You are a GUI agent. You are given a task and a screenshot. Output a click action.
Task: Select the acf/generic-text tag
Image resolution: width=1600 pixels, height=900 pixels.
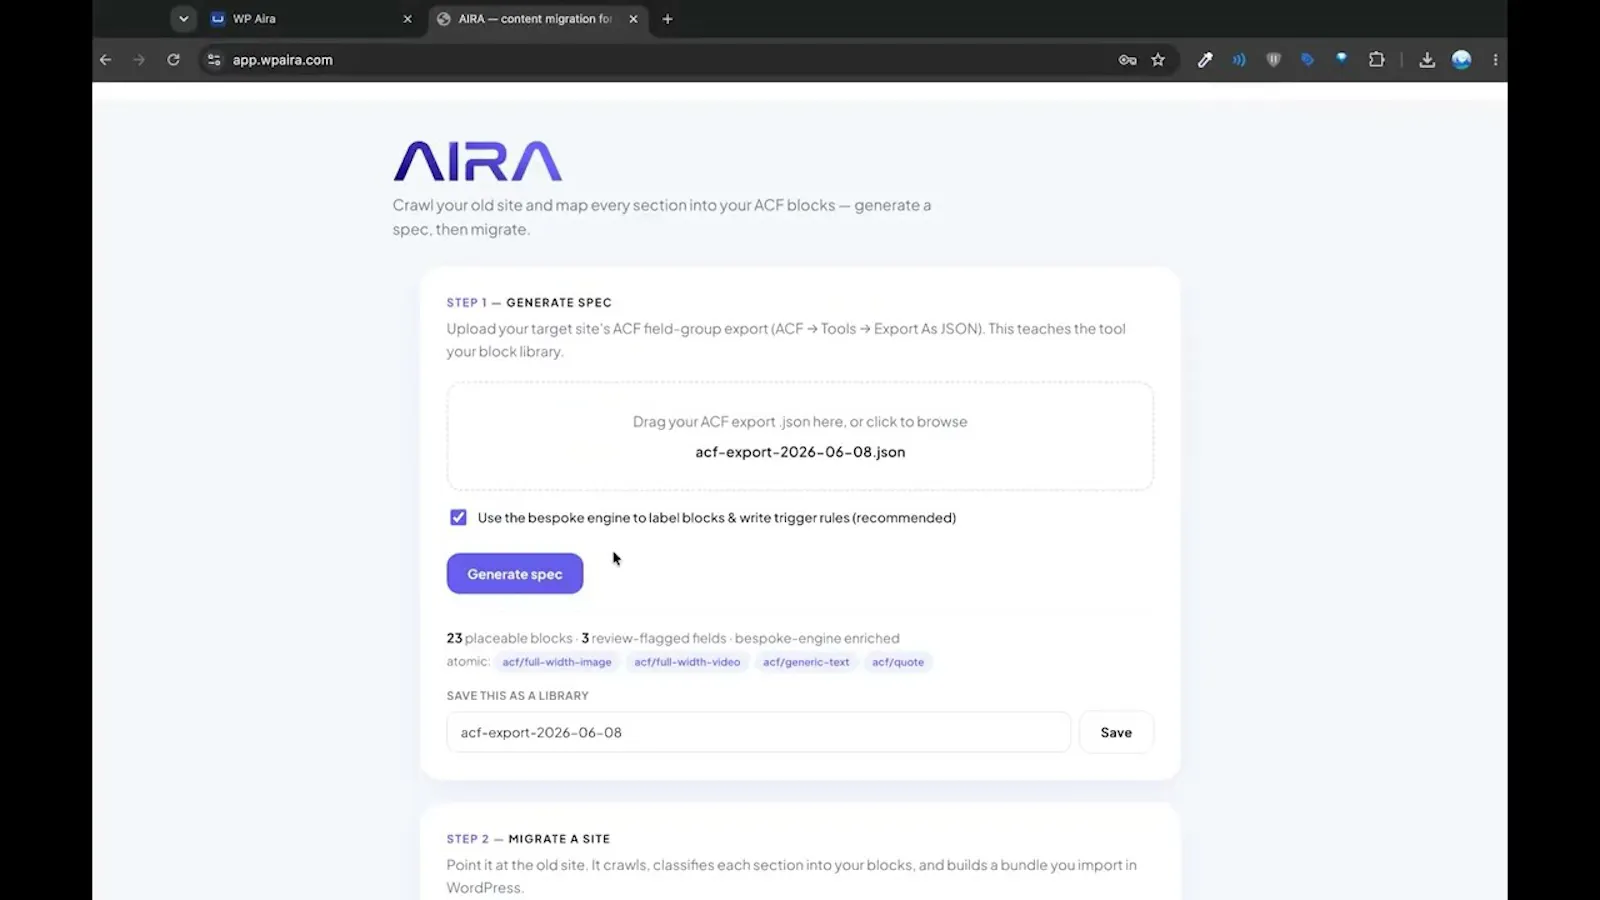coord(806,662)
